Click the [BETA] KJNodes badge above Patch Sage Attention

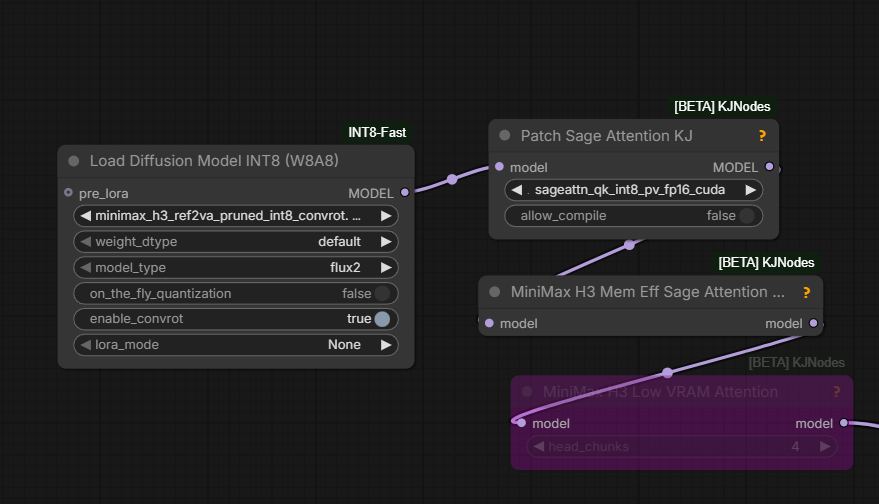click(722, 107)
